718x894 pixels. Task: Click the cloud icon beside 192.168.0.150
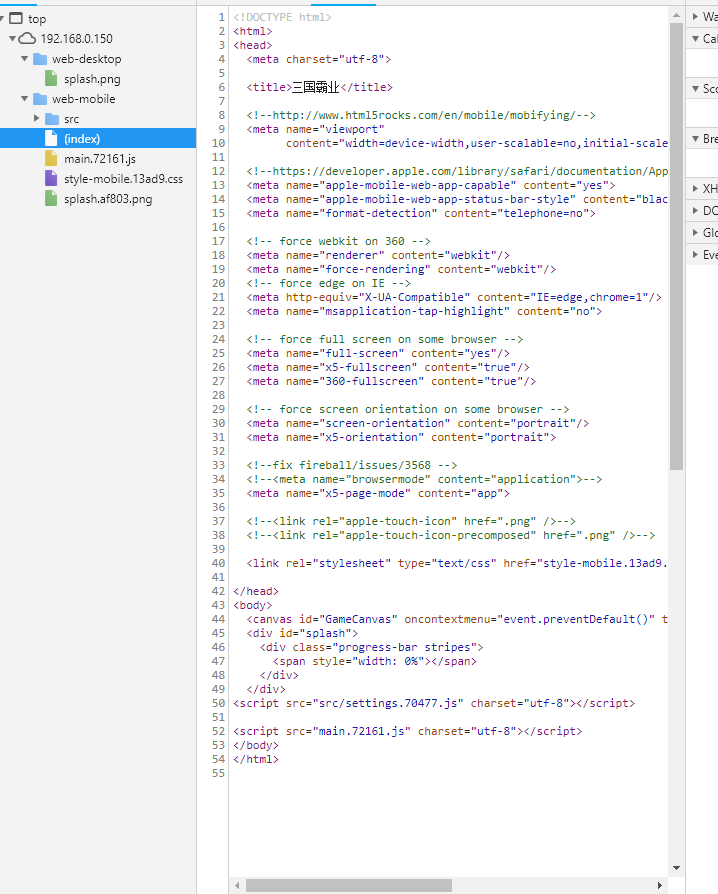[x=27, y=39]
